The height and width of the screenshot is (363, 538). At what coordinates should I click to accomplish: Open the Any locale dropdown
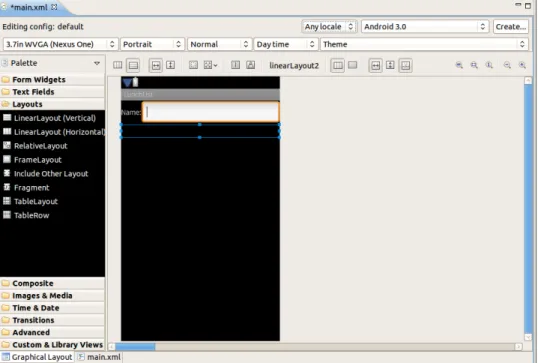[329, 26]
